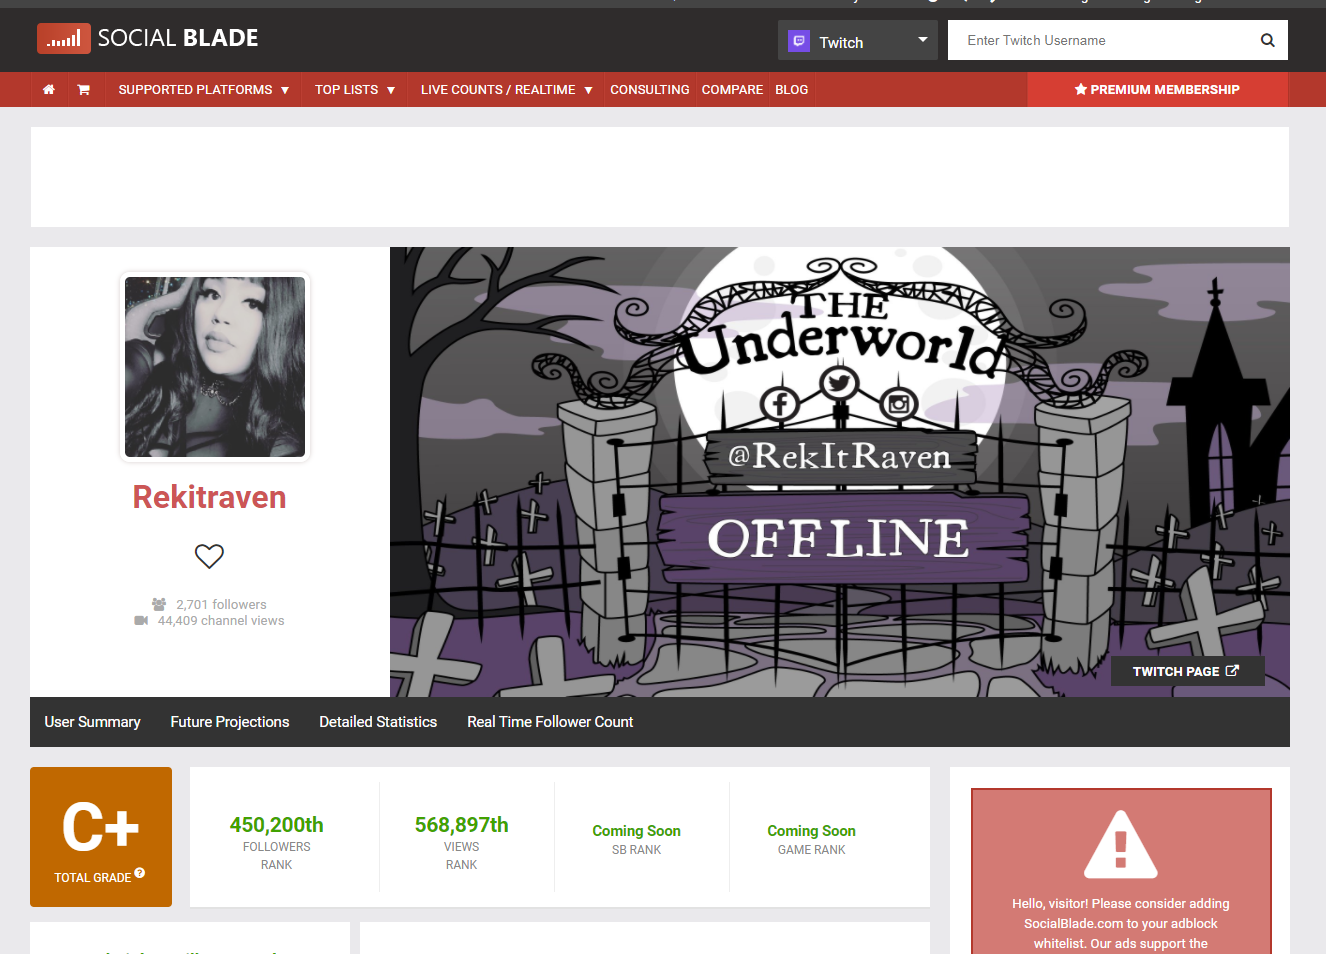Switch to the Future Projections tab
The height and width of the screenshot is (954, 1326).
[x=230, y=722]
